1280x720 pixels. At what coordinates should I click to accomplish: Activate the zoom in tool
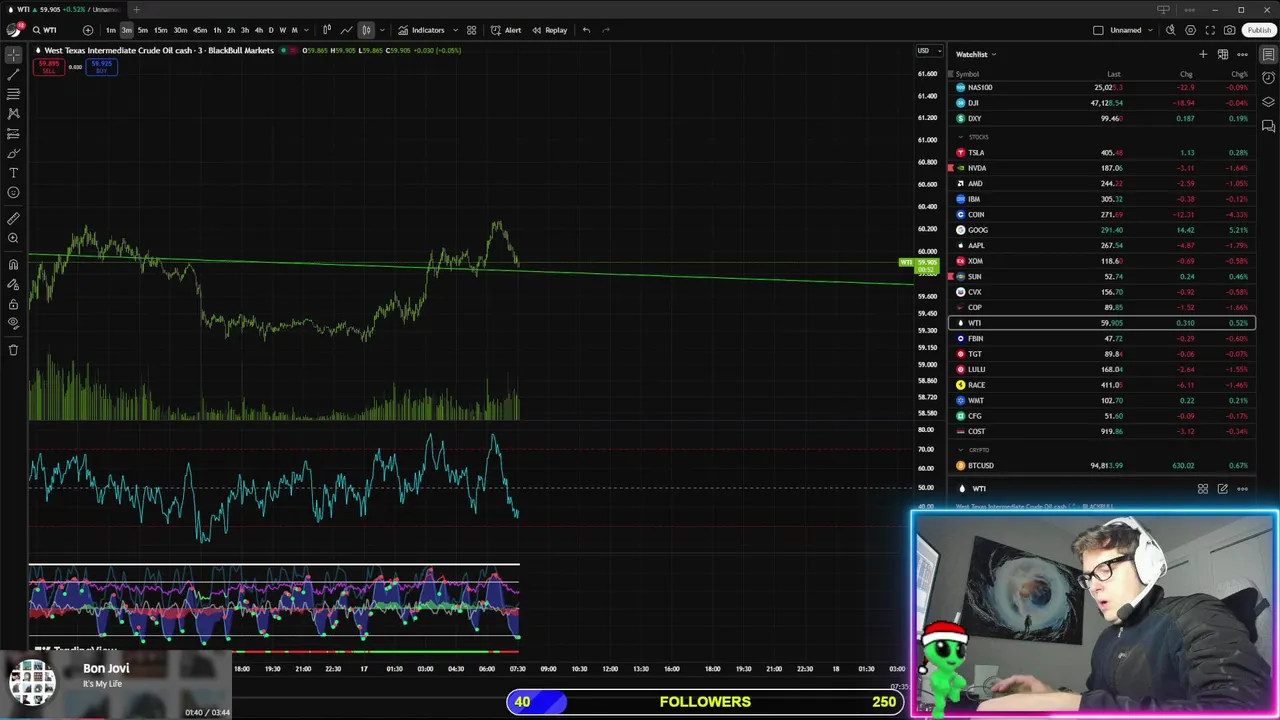click(x=13, y=238)
